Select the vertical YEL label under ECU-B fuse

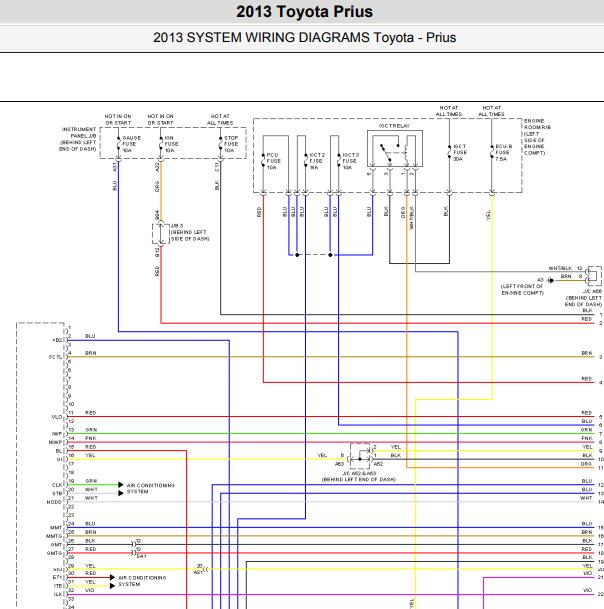pos(488,215)
